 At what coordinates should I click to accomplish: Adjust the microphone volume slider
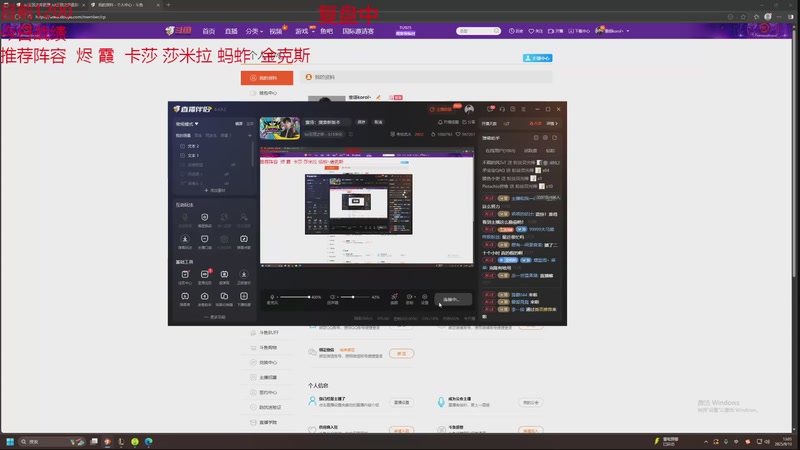[294, 297]
